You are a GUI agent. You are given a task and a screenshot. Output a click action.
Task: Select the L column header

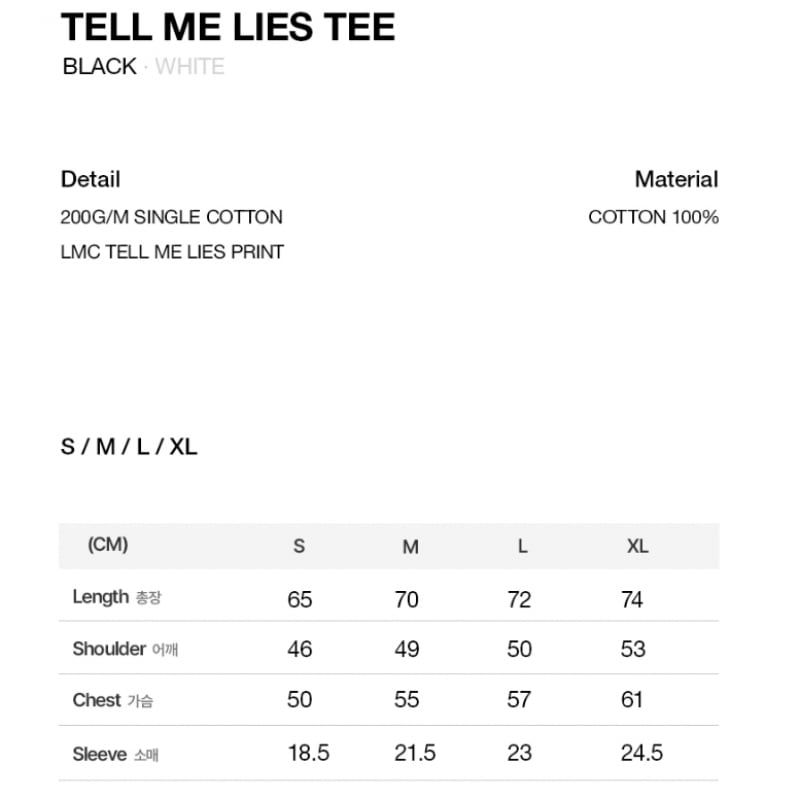(522, 546)
